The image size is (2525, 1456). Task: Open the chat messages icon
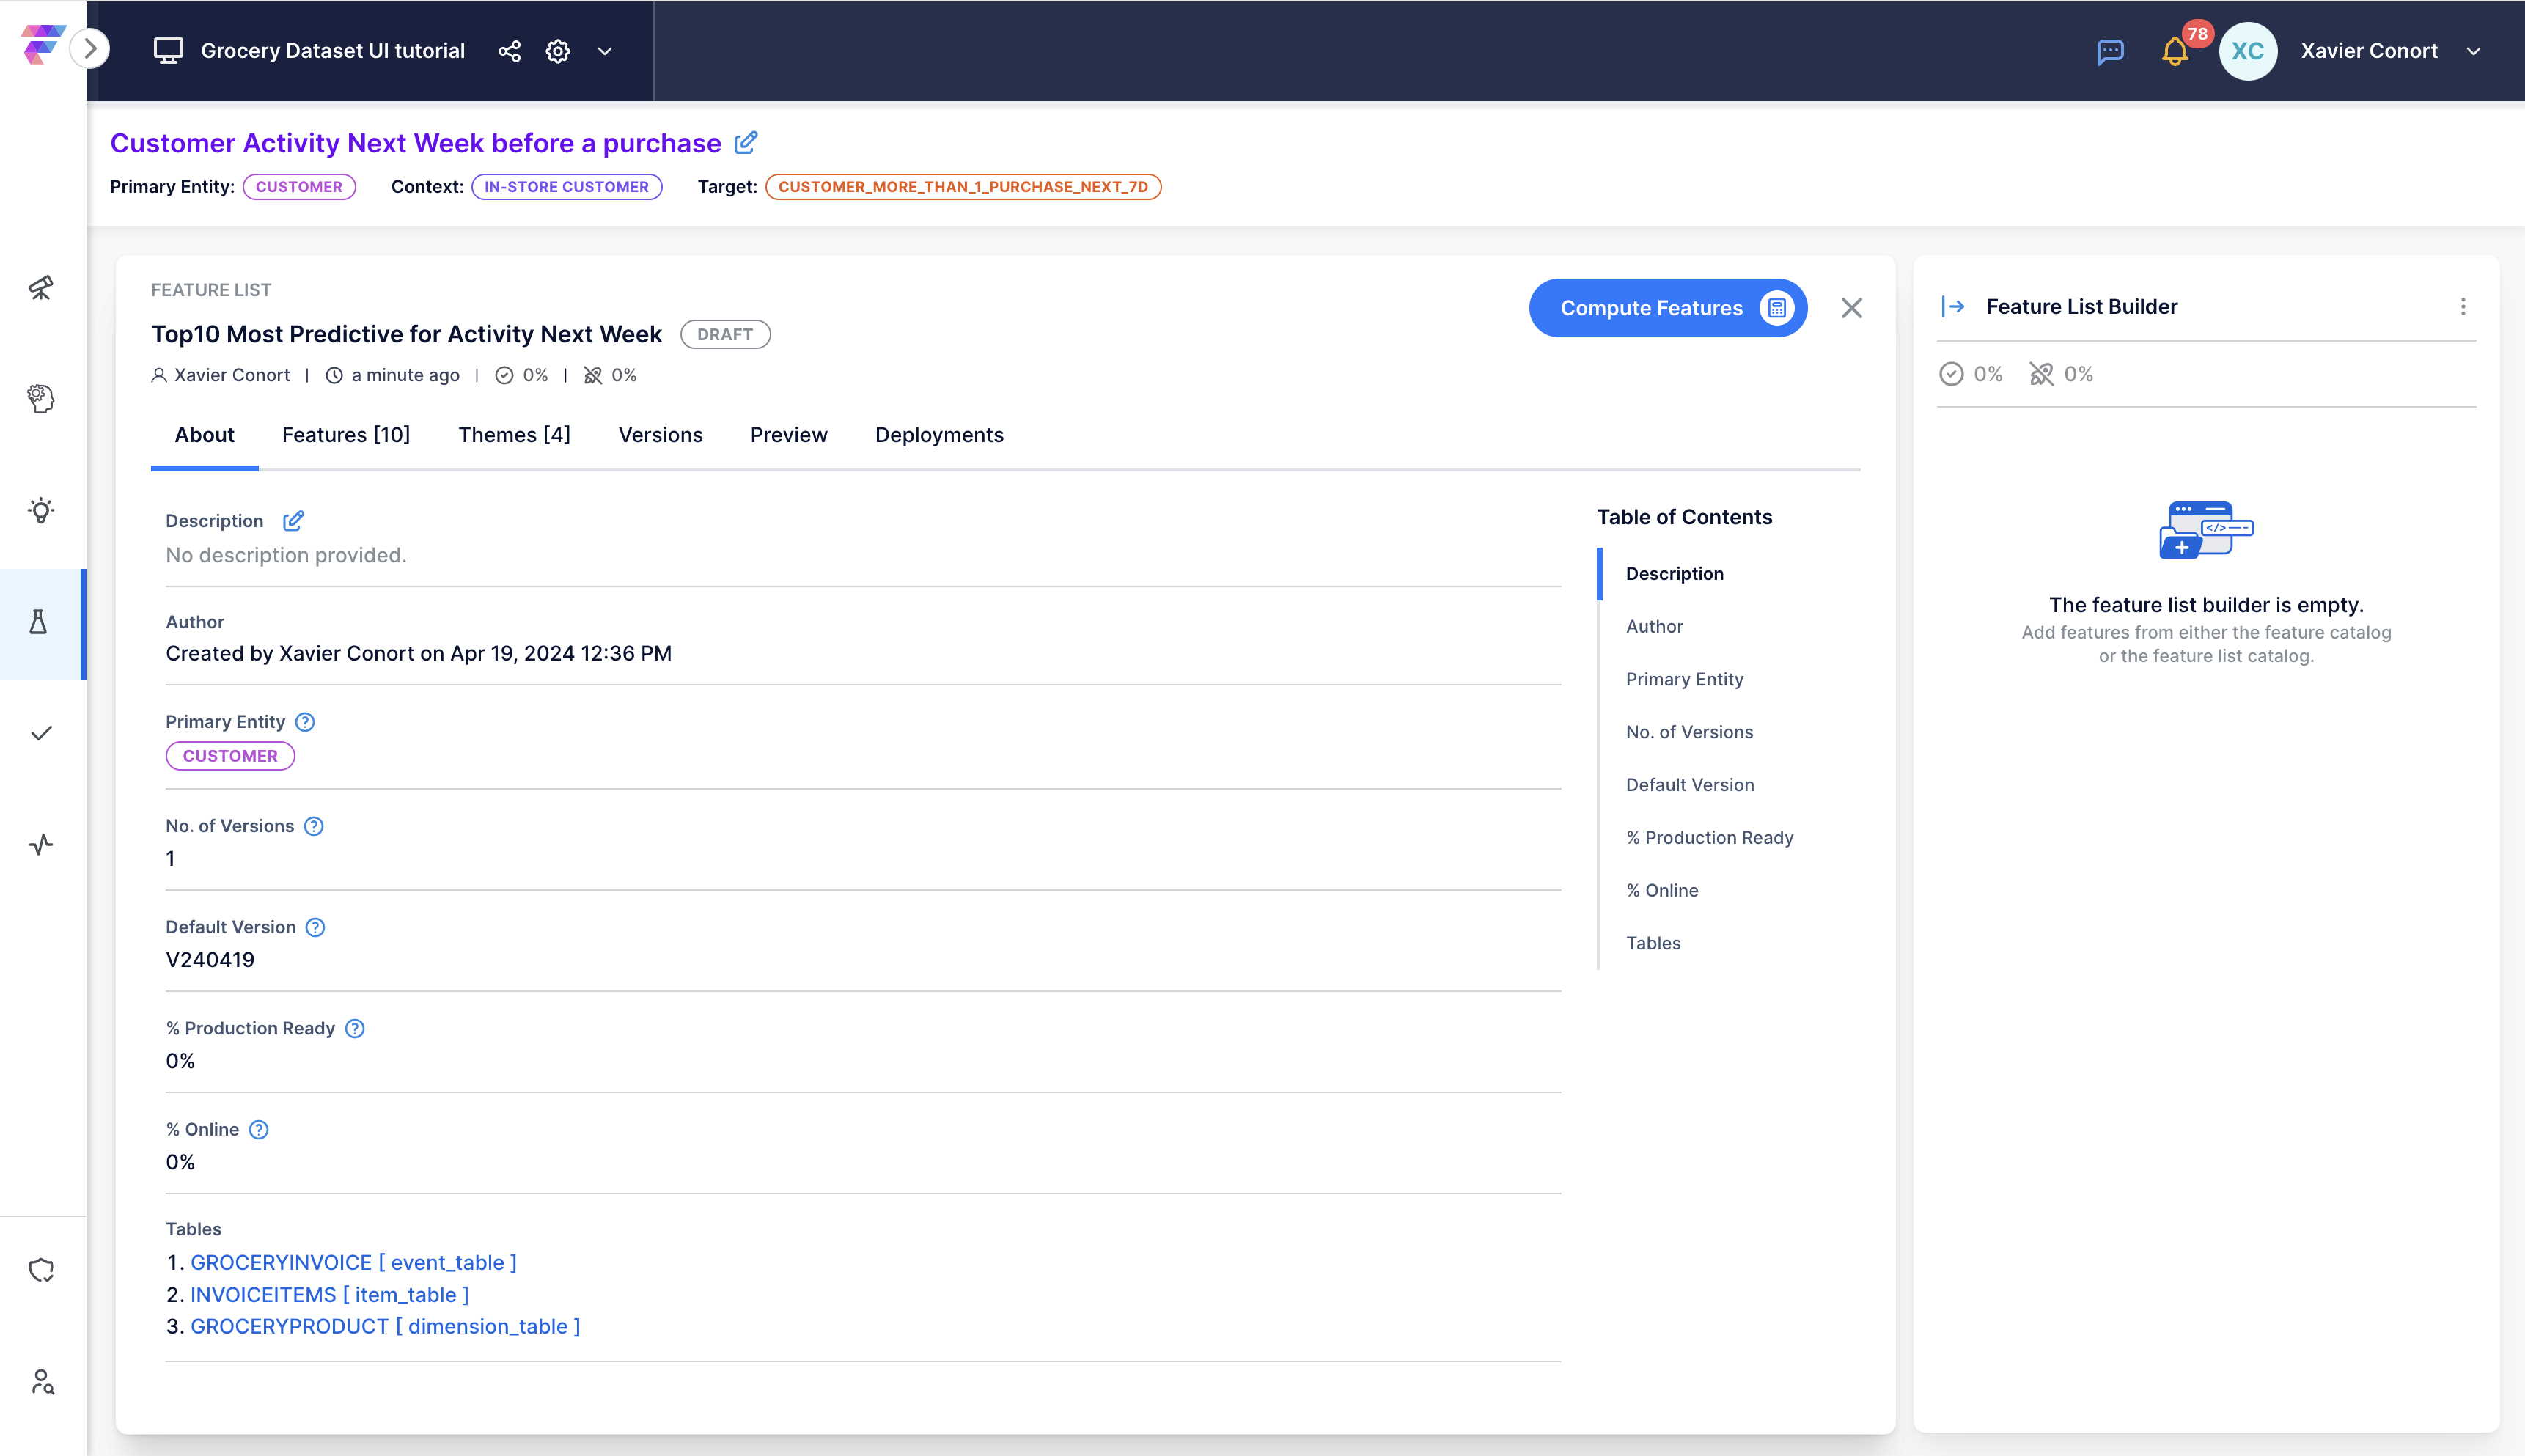click(x=2110, y=51)
